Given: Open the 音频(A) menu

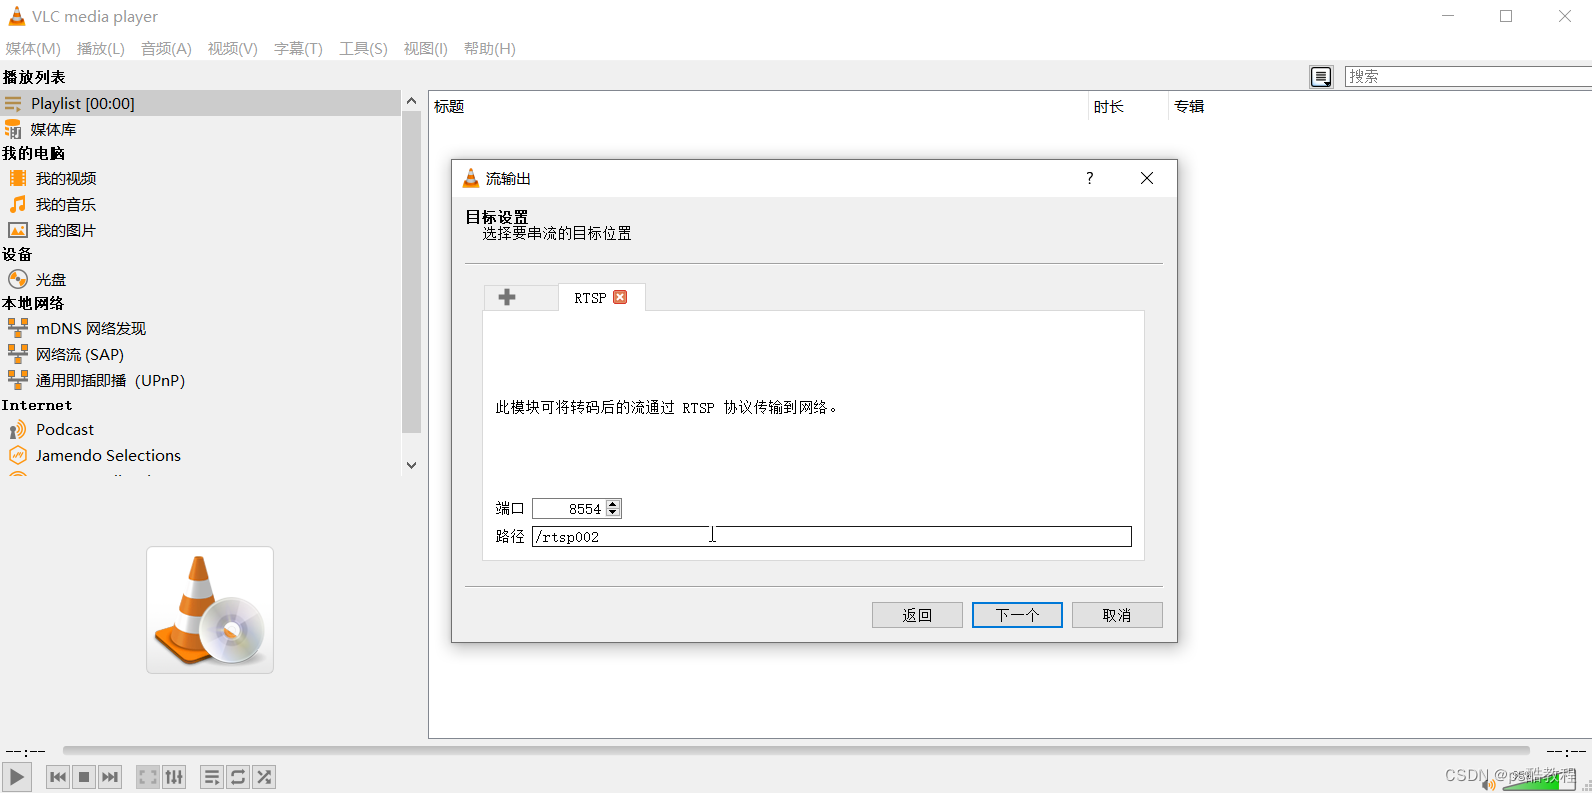Looking at the screenshot, I should pyautogui.click(x=166, y=48).
